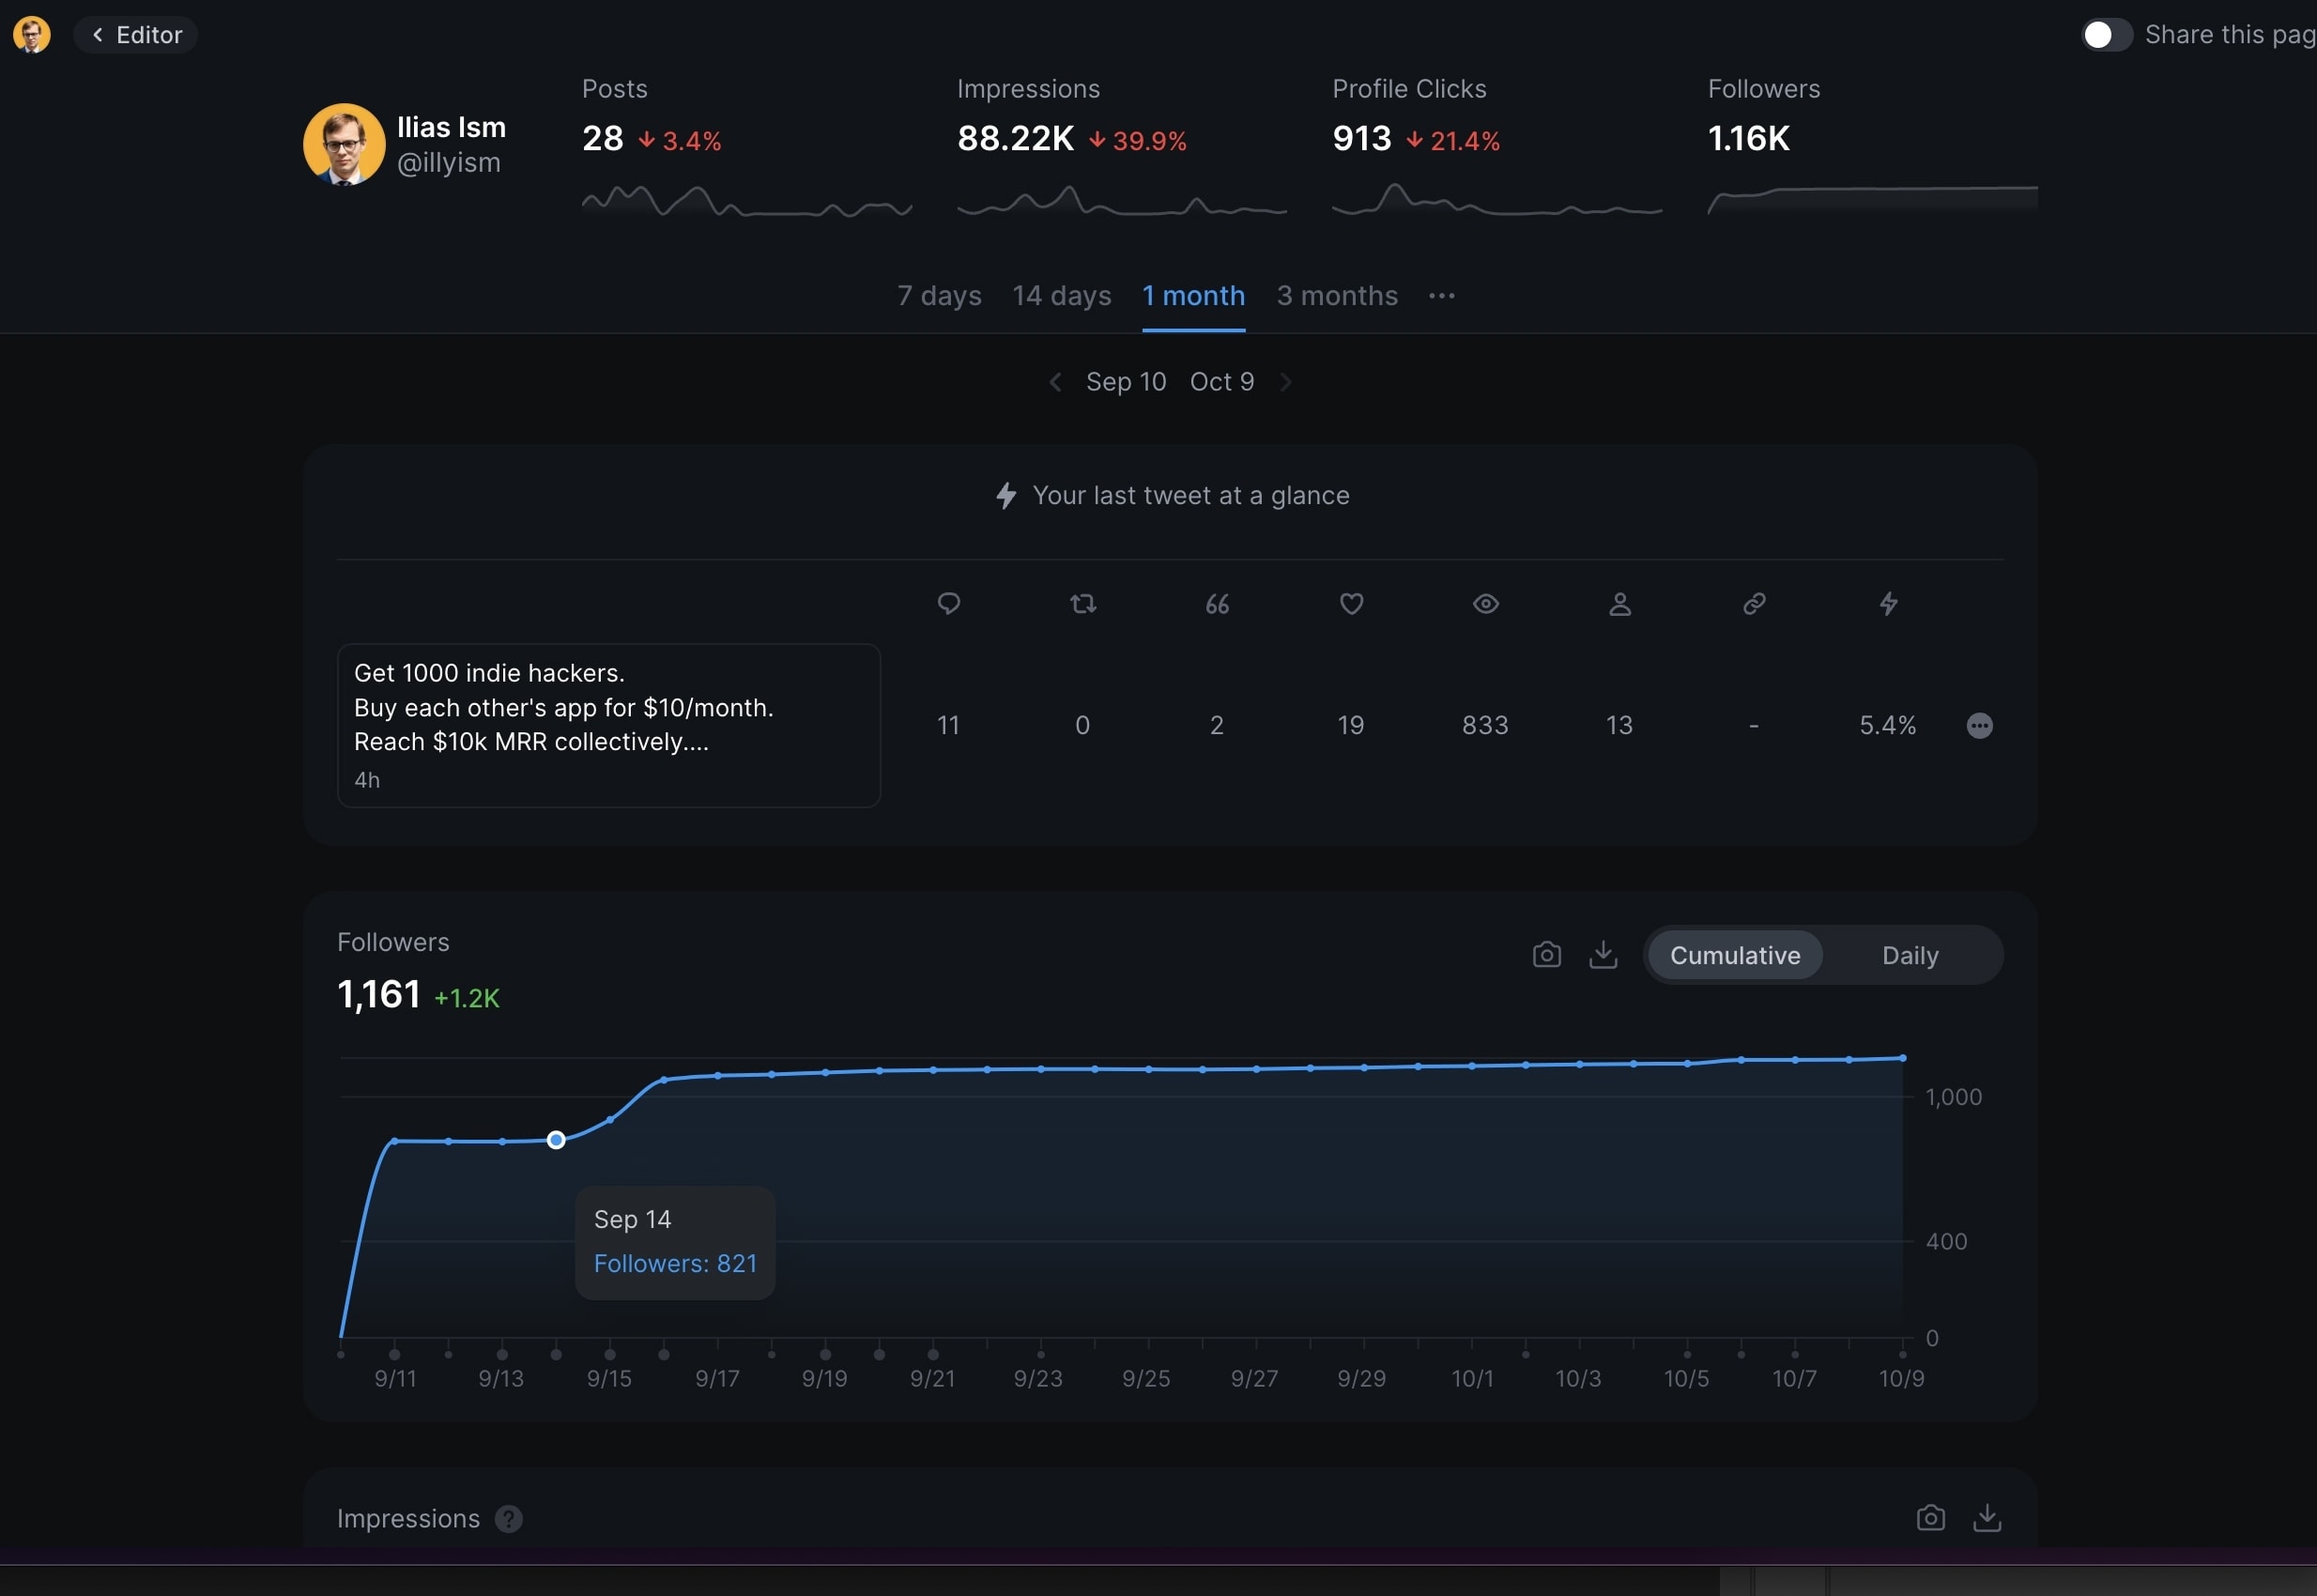Return to the Editor

[x=136, y=34]
